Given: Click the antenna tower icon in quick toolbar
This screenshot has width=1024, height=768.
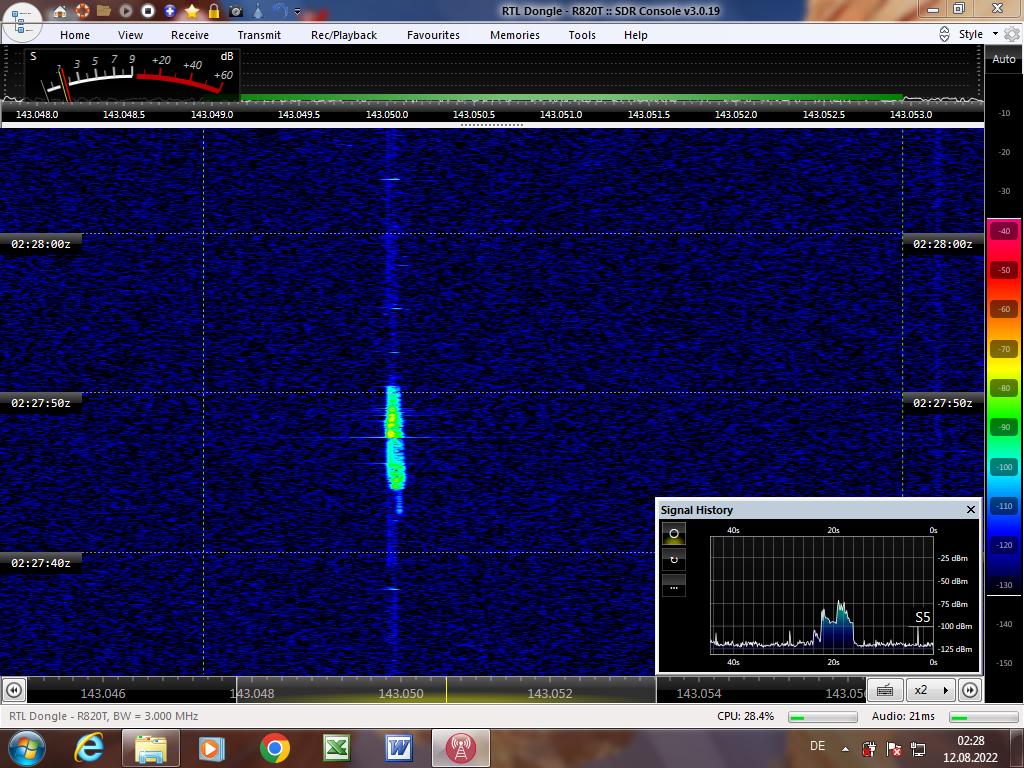Looking at the screenshot, I should pos(259,10).
